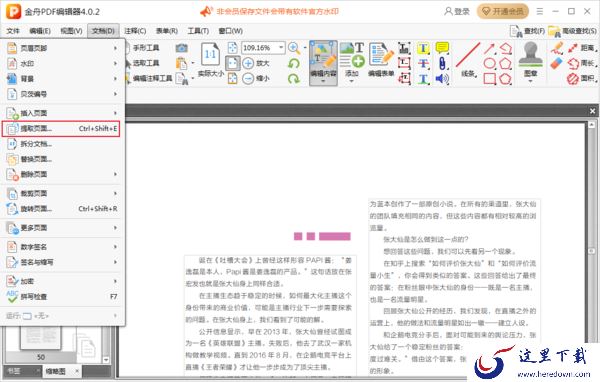Screen dimensions: 600x382
Task: Click the snapshot camera icon
Action: coord(182,48)
